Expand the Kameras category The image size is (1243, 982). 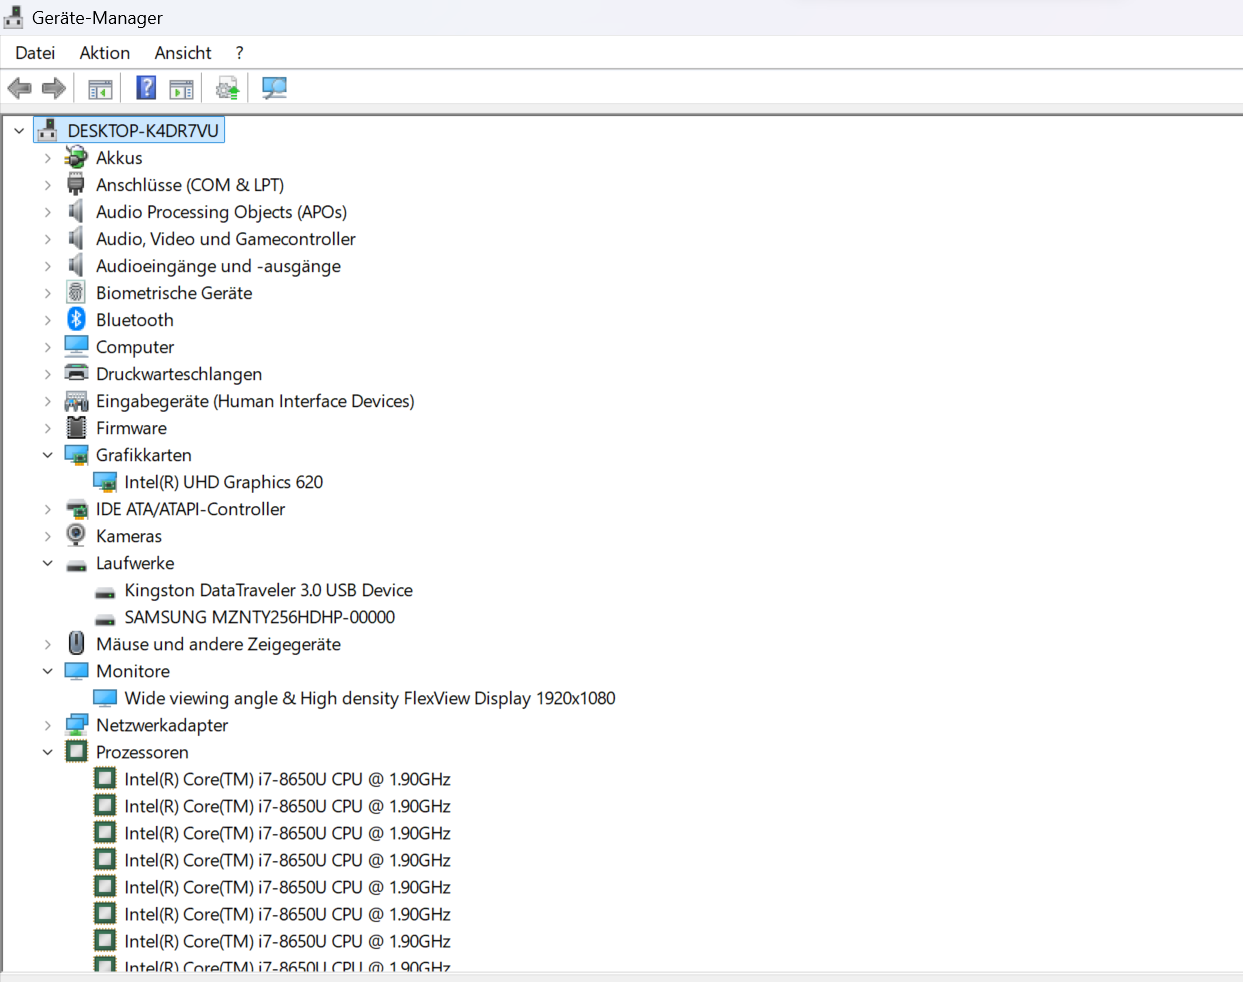click(47, 536)
